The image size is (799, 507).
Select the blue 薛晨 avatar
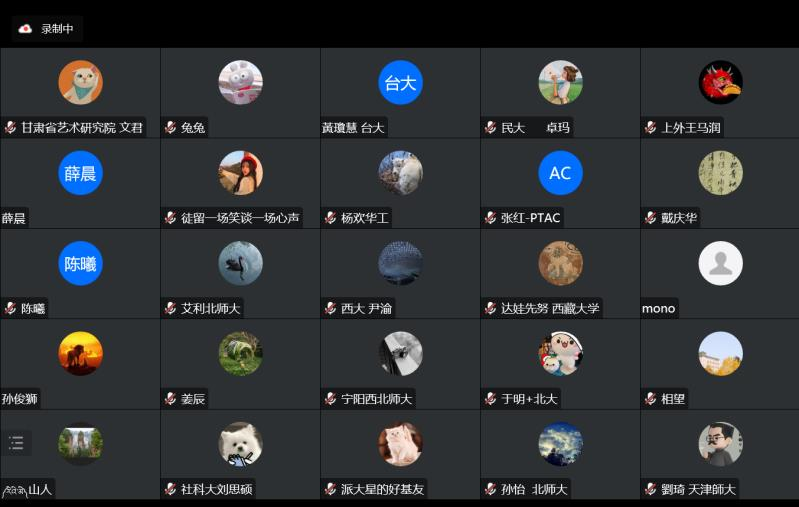click(x=81, y=173)
